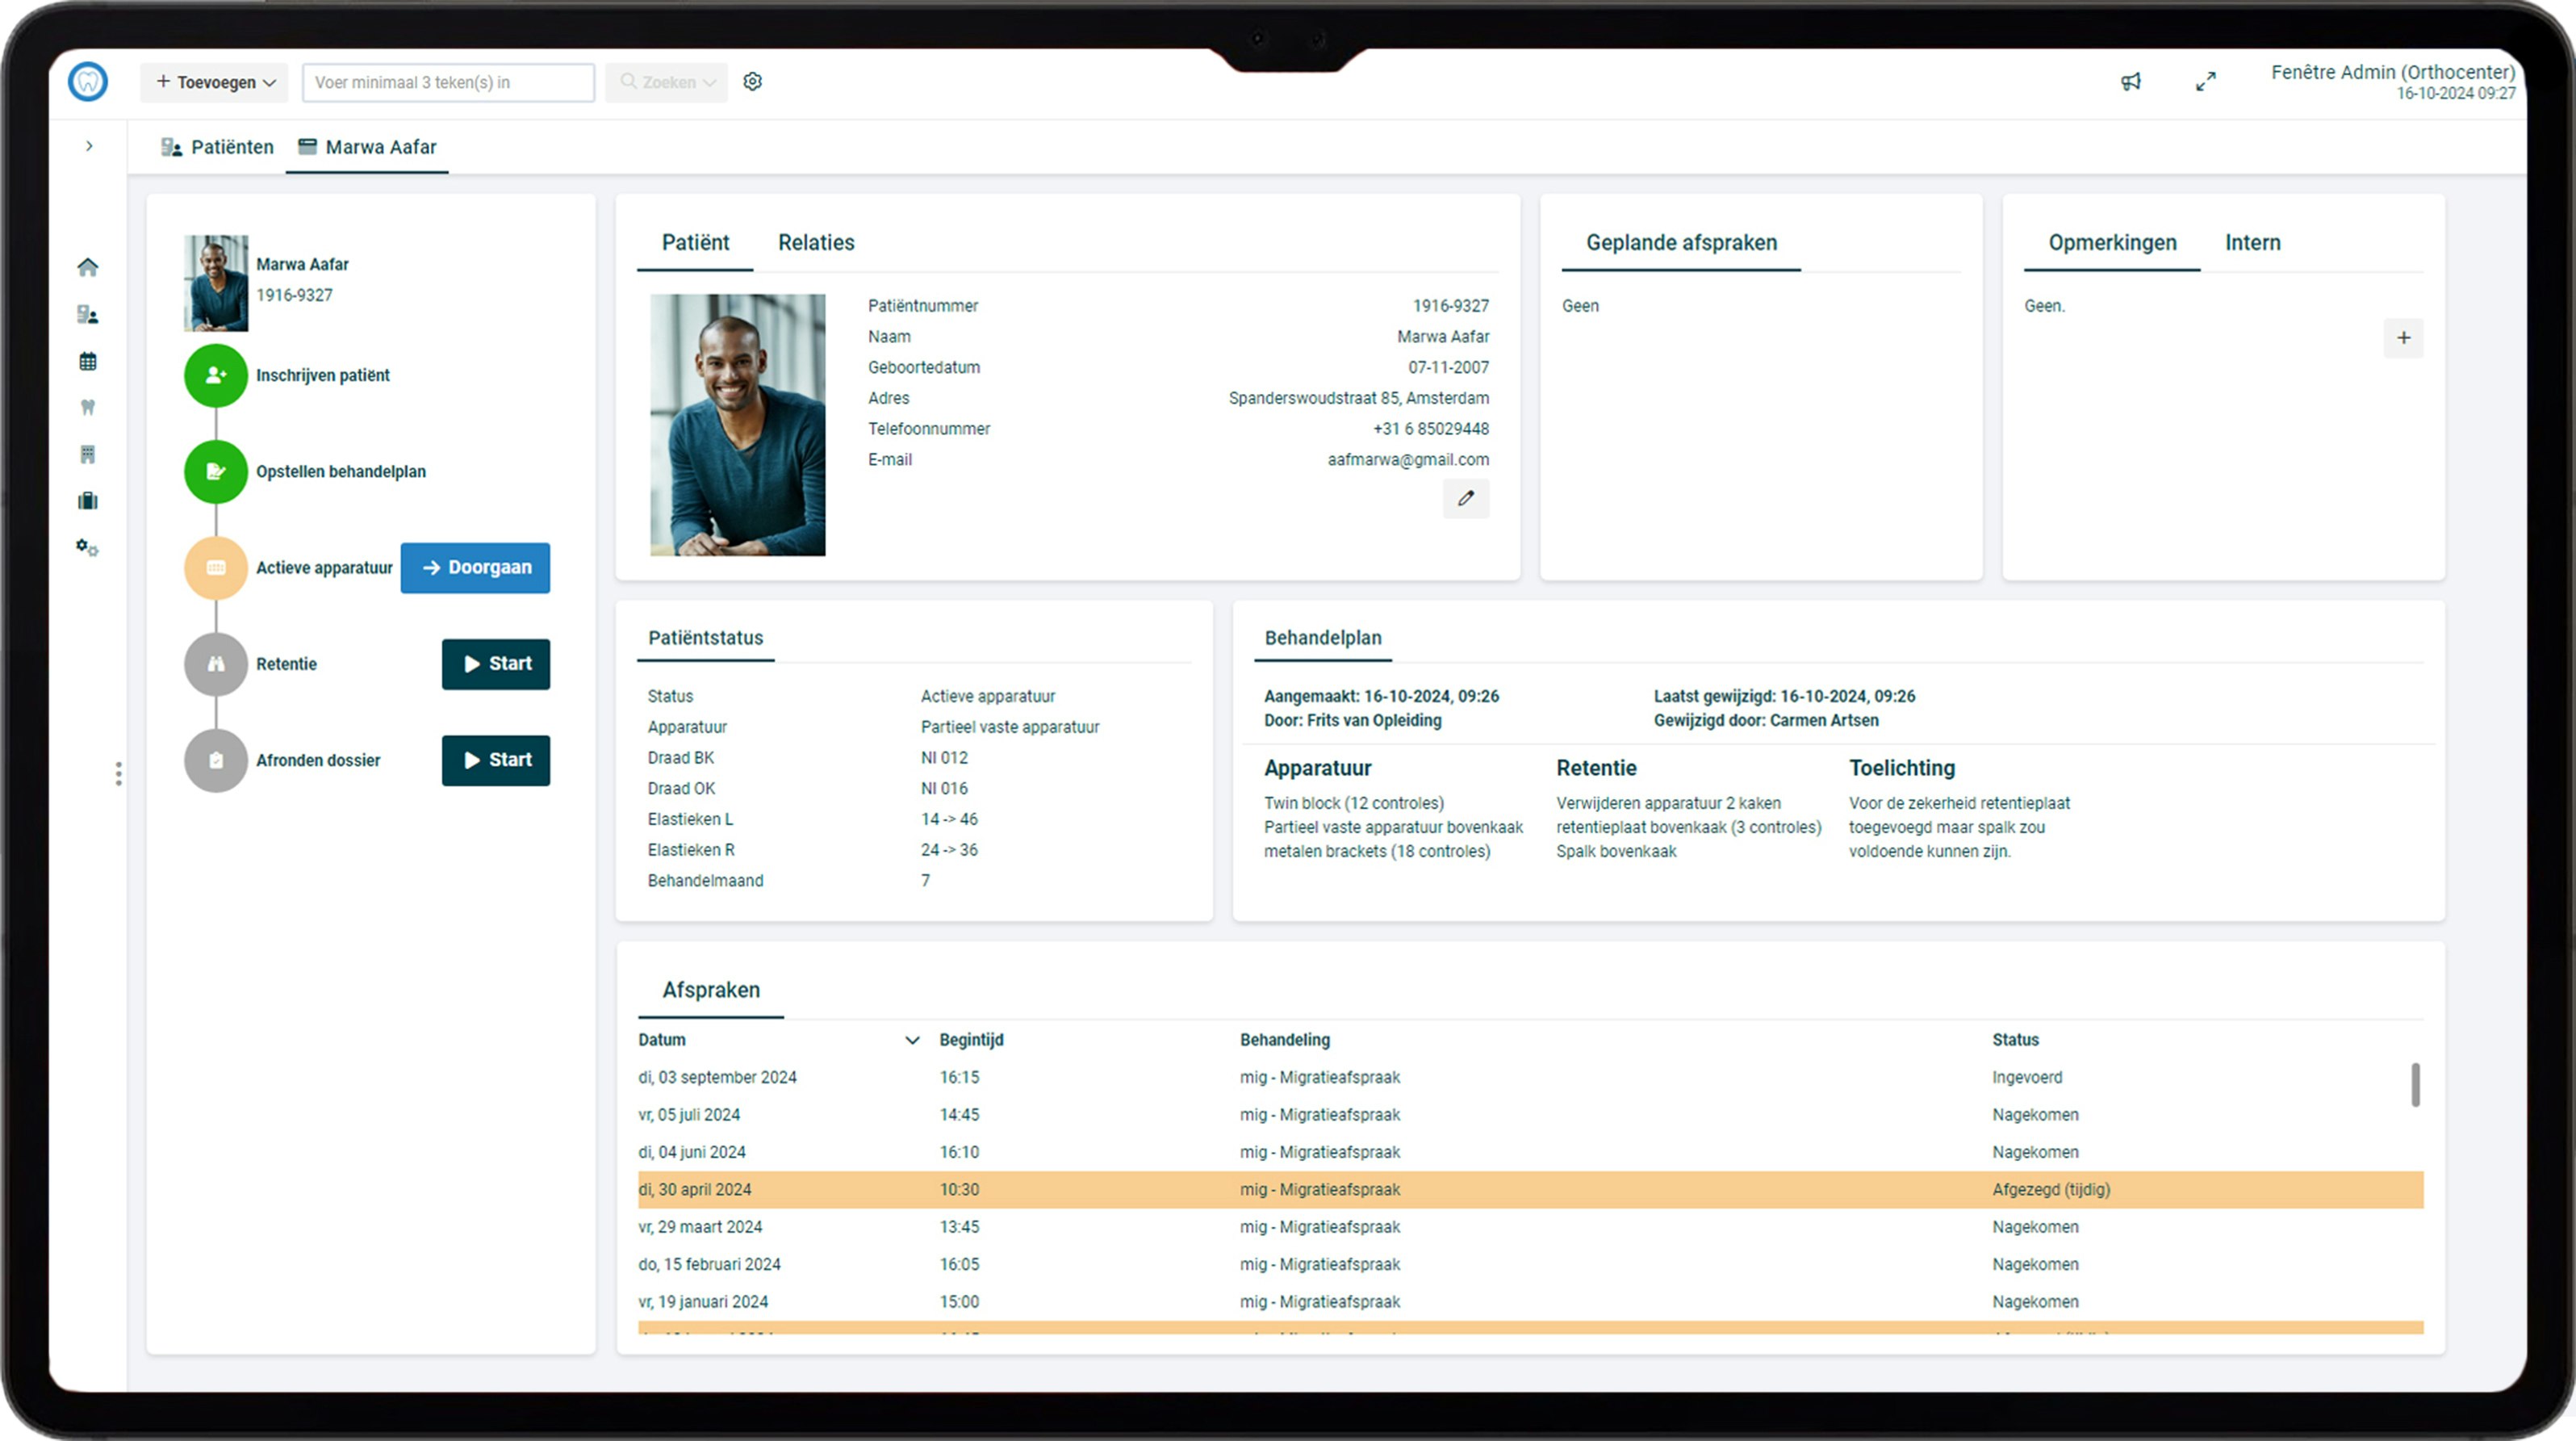This screenshot has height=1441, width=2576.
Task: Click Doorgaan for Actieve apparatuur
Action: click(x=475, y=567)
